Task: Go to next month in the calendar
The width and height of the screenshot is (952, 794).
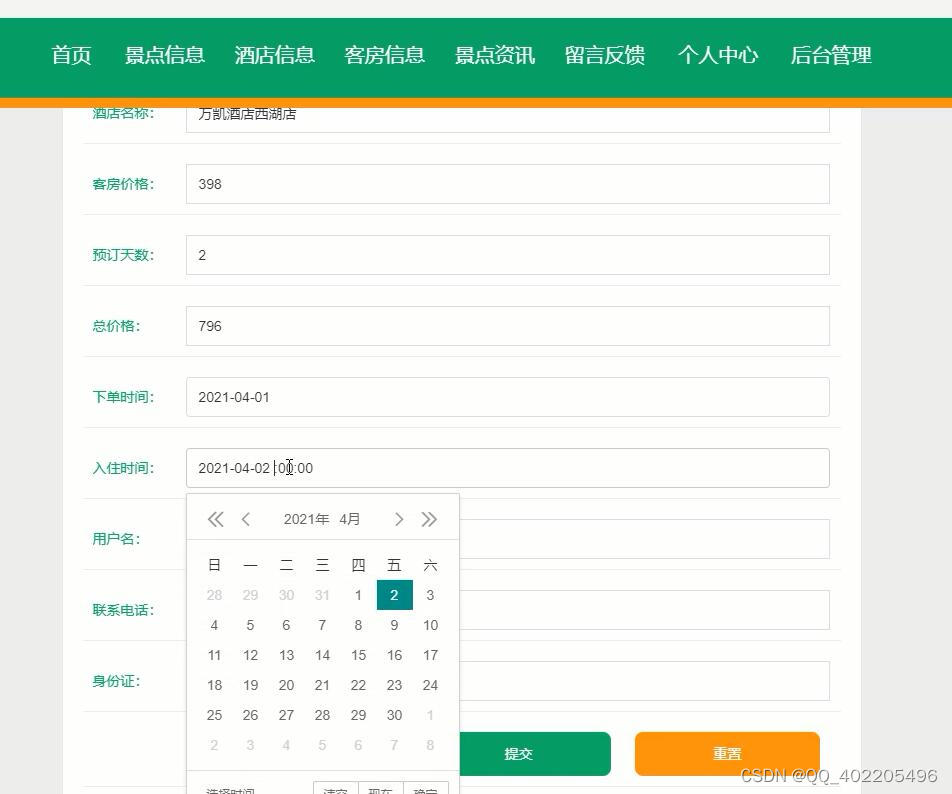Action: click(x=398, y=519)
